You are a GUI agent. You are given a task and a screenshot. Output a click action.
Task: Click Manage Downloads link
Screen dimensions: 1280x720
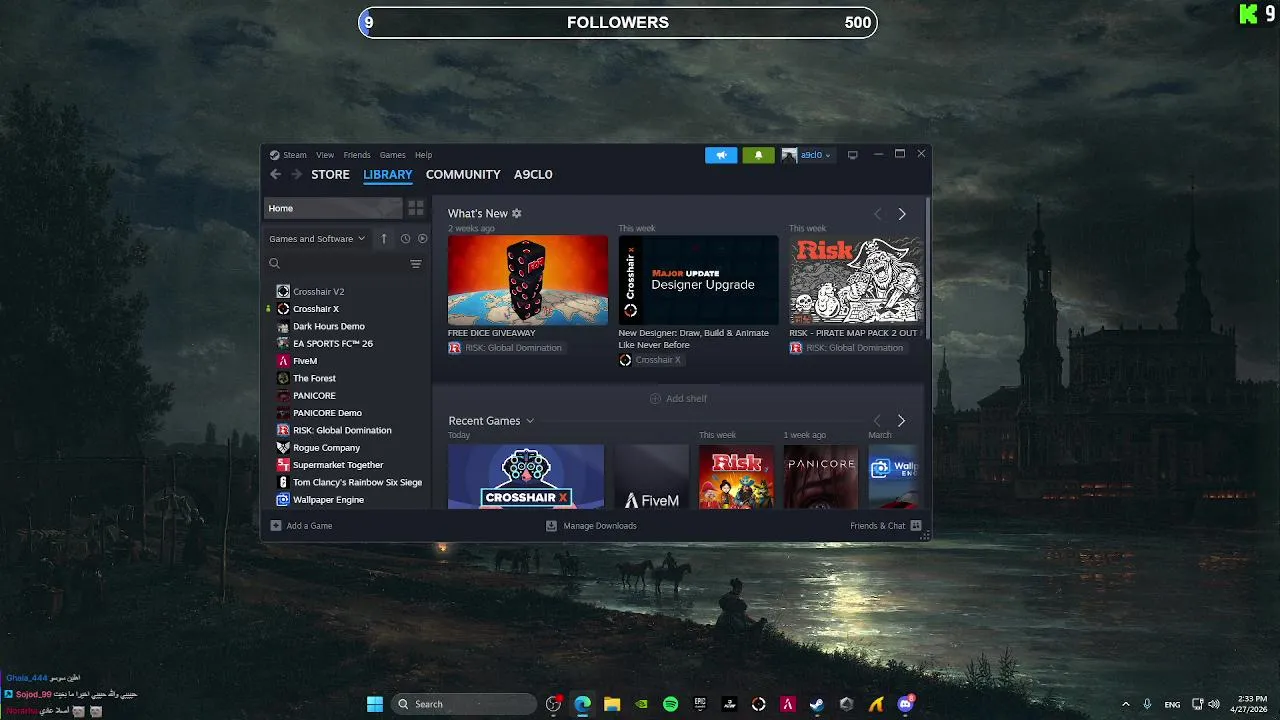(x=600, y=526)
